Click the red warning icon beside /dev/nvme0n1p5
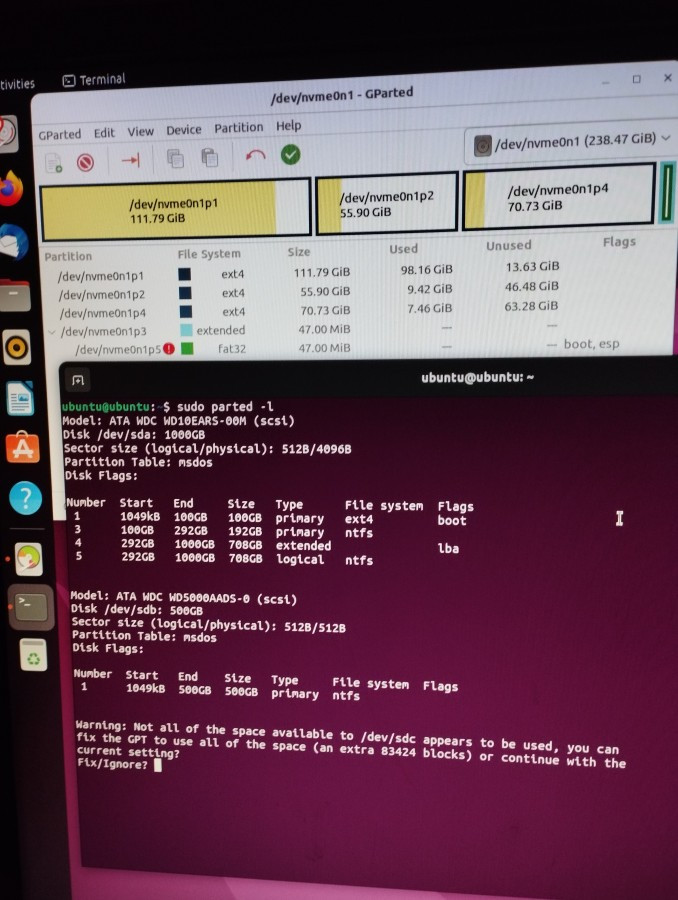Image resolution: width=678 pixels, height=900 pixels. point(168,348)
